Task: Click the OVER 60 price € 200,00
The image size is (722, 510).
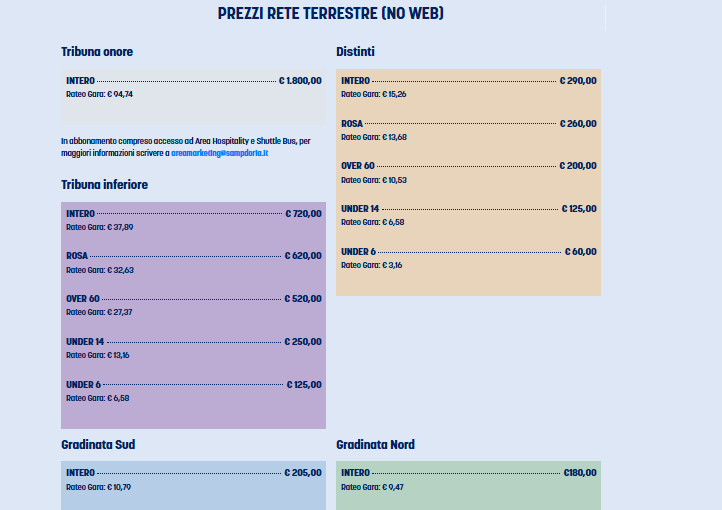Action: pos(578,166)
